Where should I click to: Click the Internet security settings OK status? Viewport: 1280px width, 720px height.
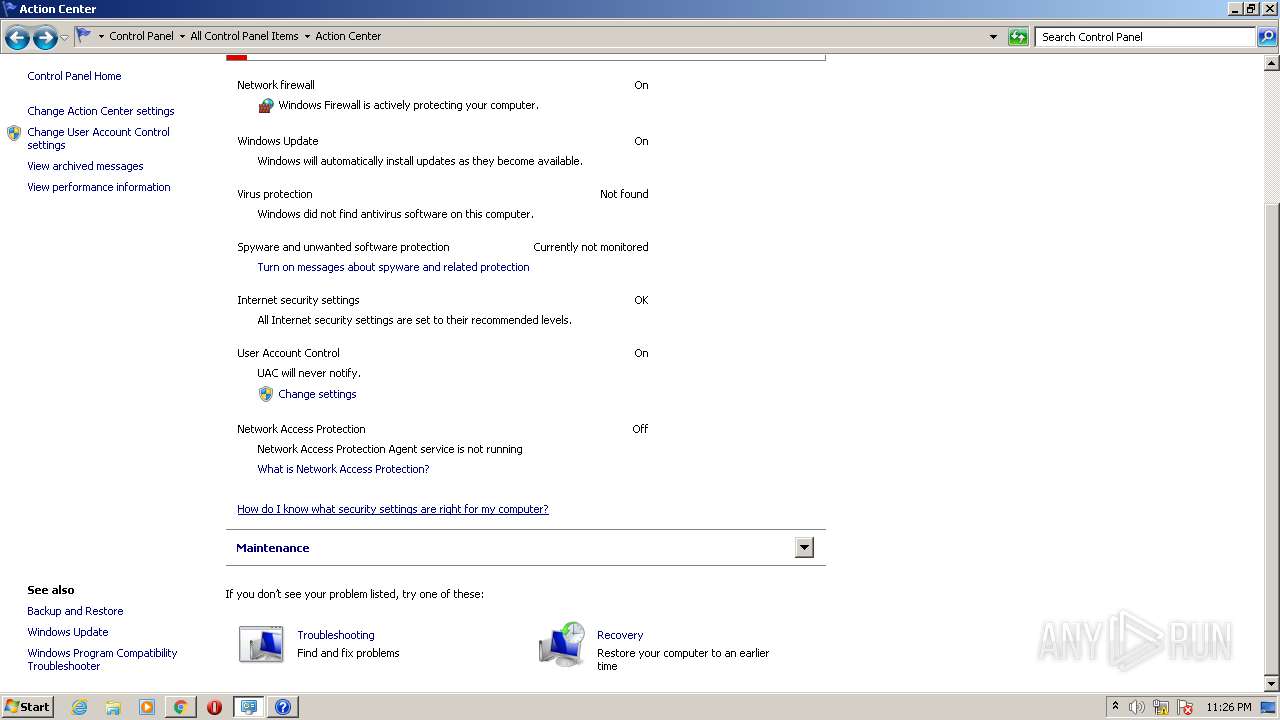coord(641,300)
